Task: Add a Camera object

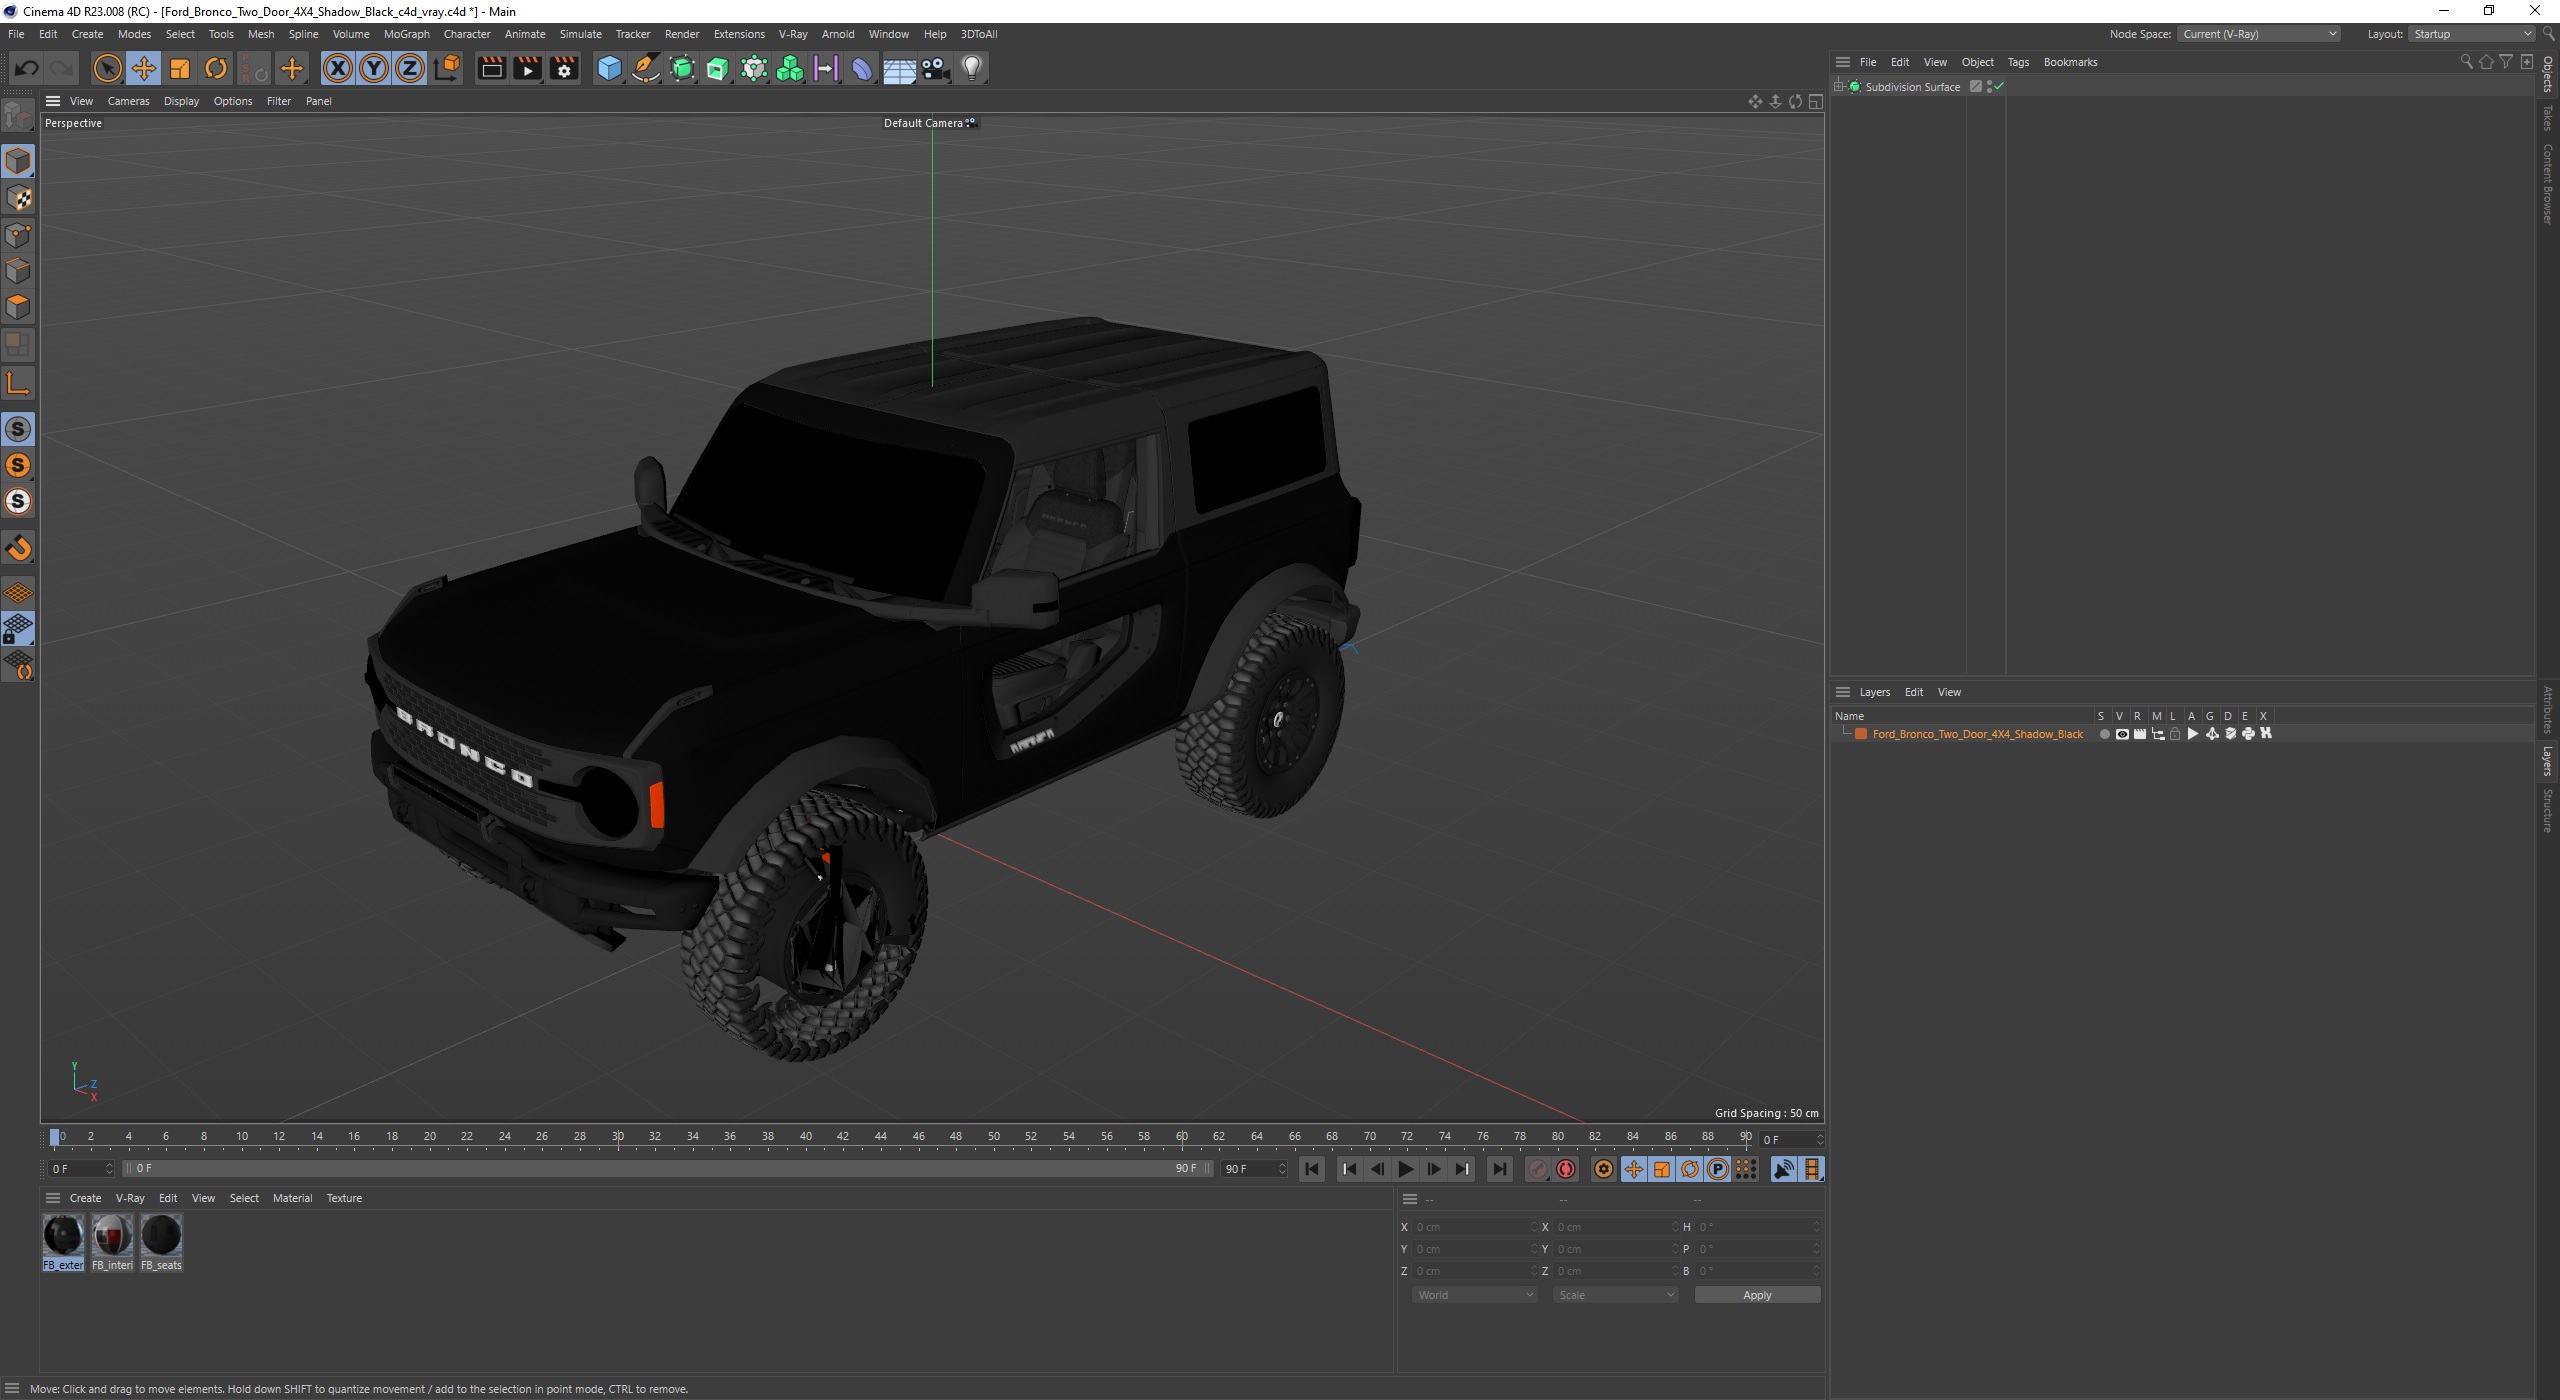Action: click(x=935, y=68)
